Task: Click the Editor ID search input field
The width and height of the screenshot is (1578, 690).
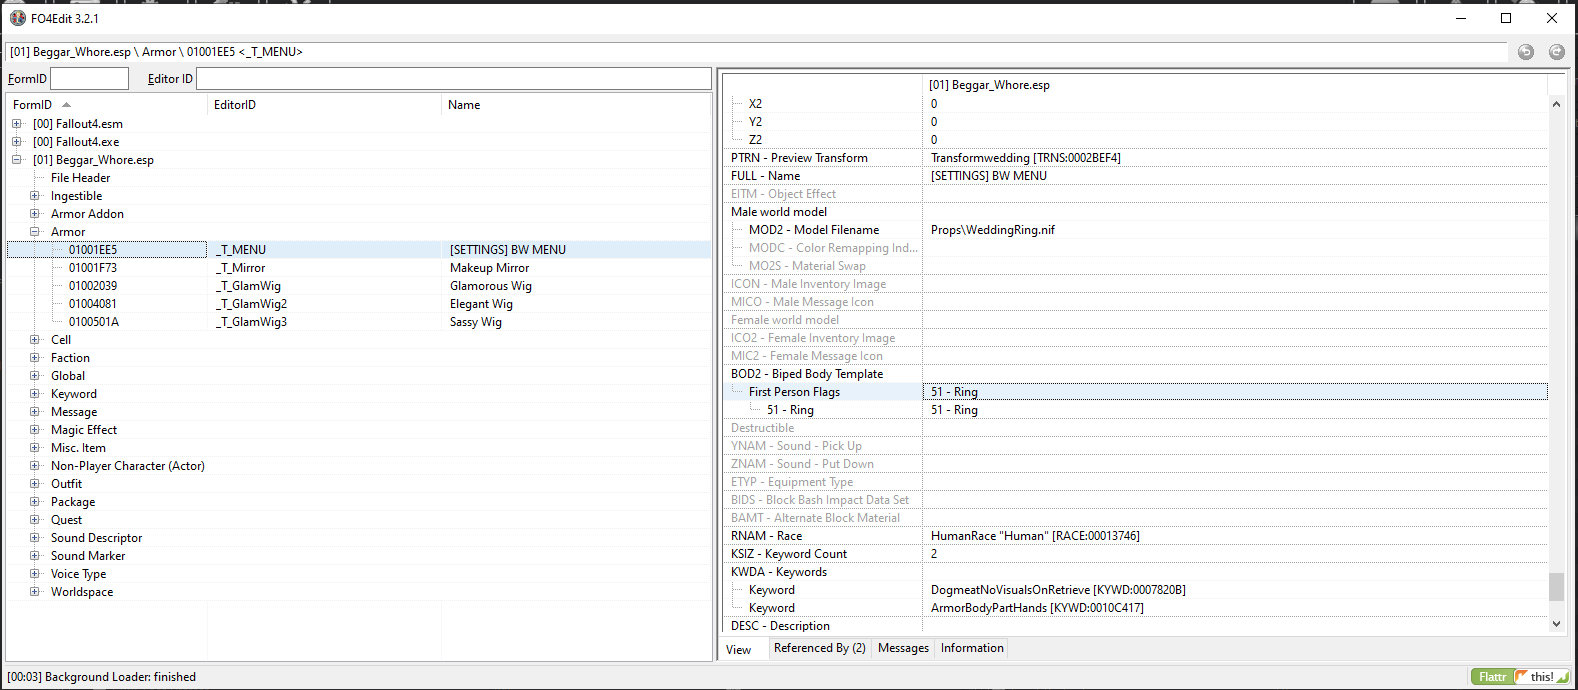Action: point(454,79)
